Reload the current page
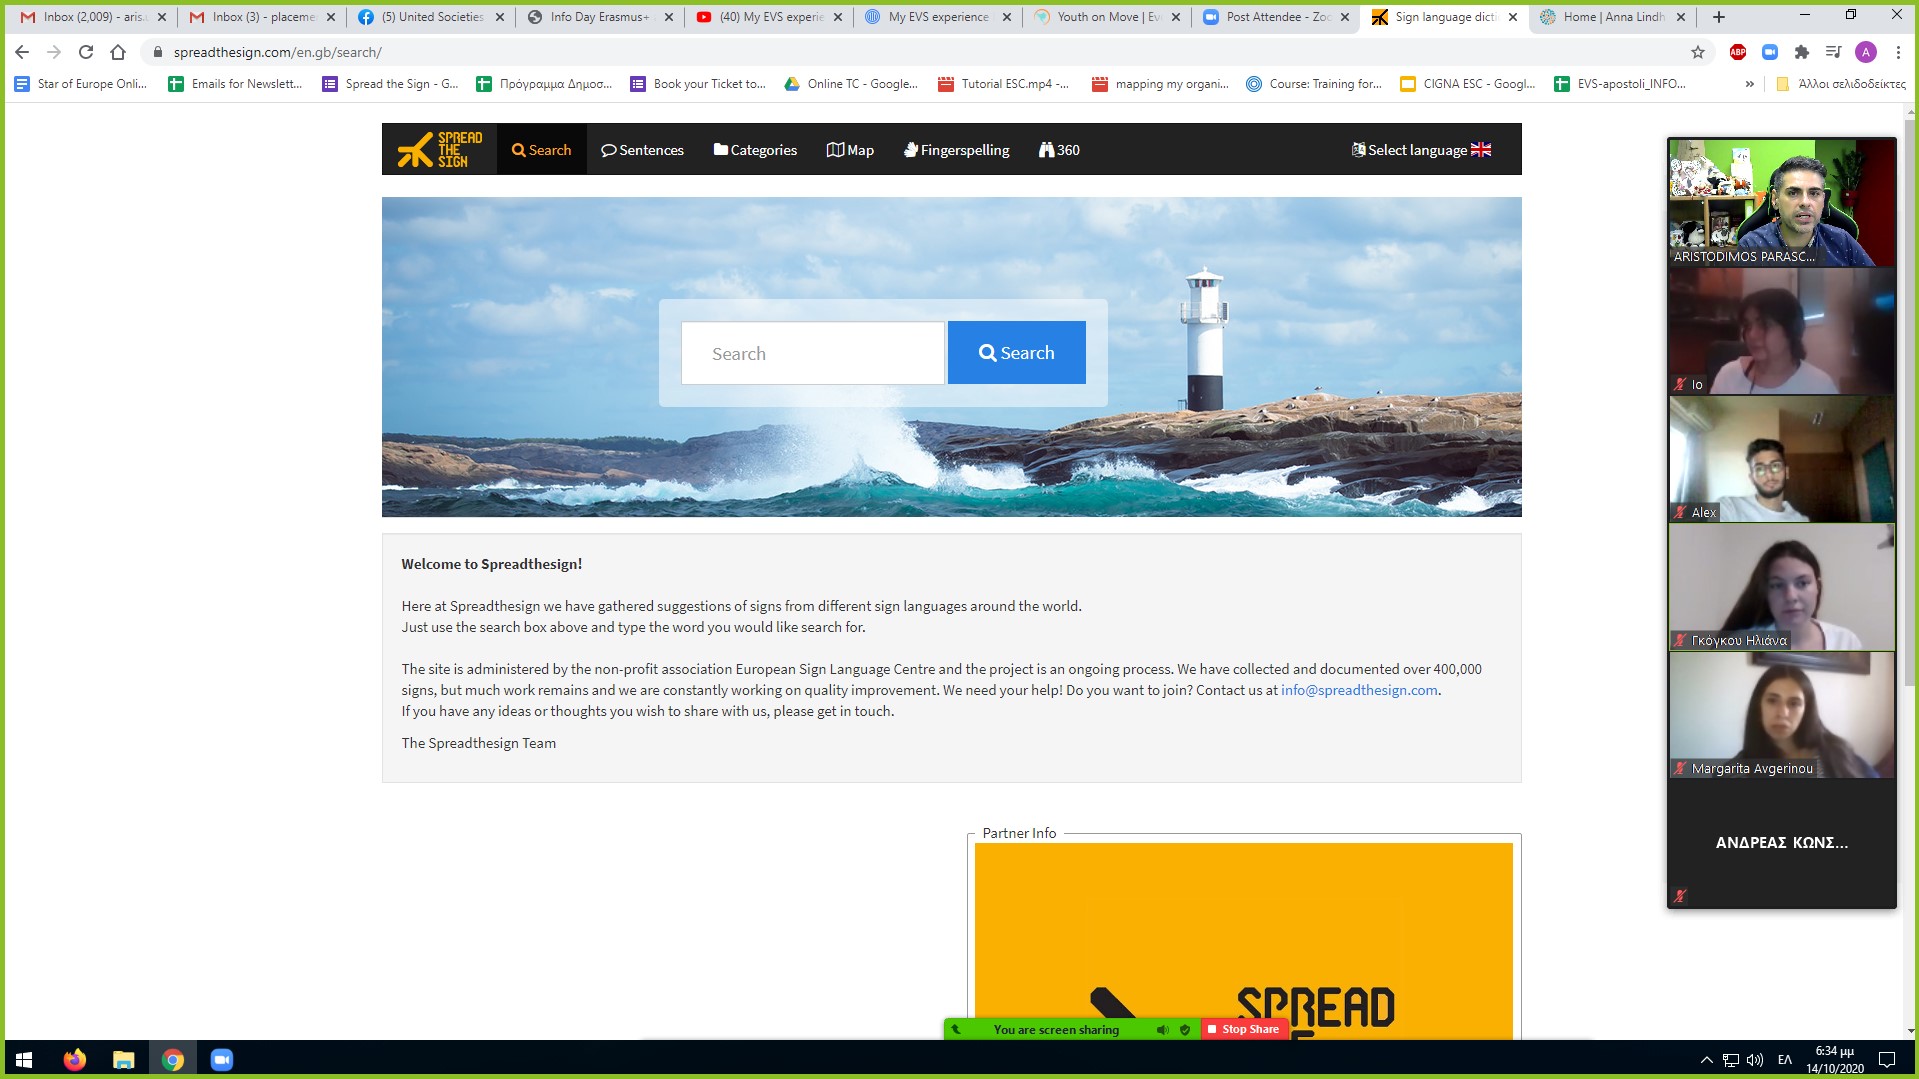1919x1079 pixels. point(86,52)
